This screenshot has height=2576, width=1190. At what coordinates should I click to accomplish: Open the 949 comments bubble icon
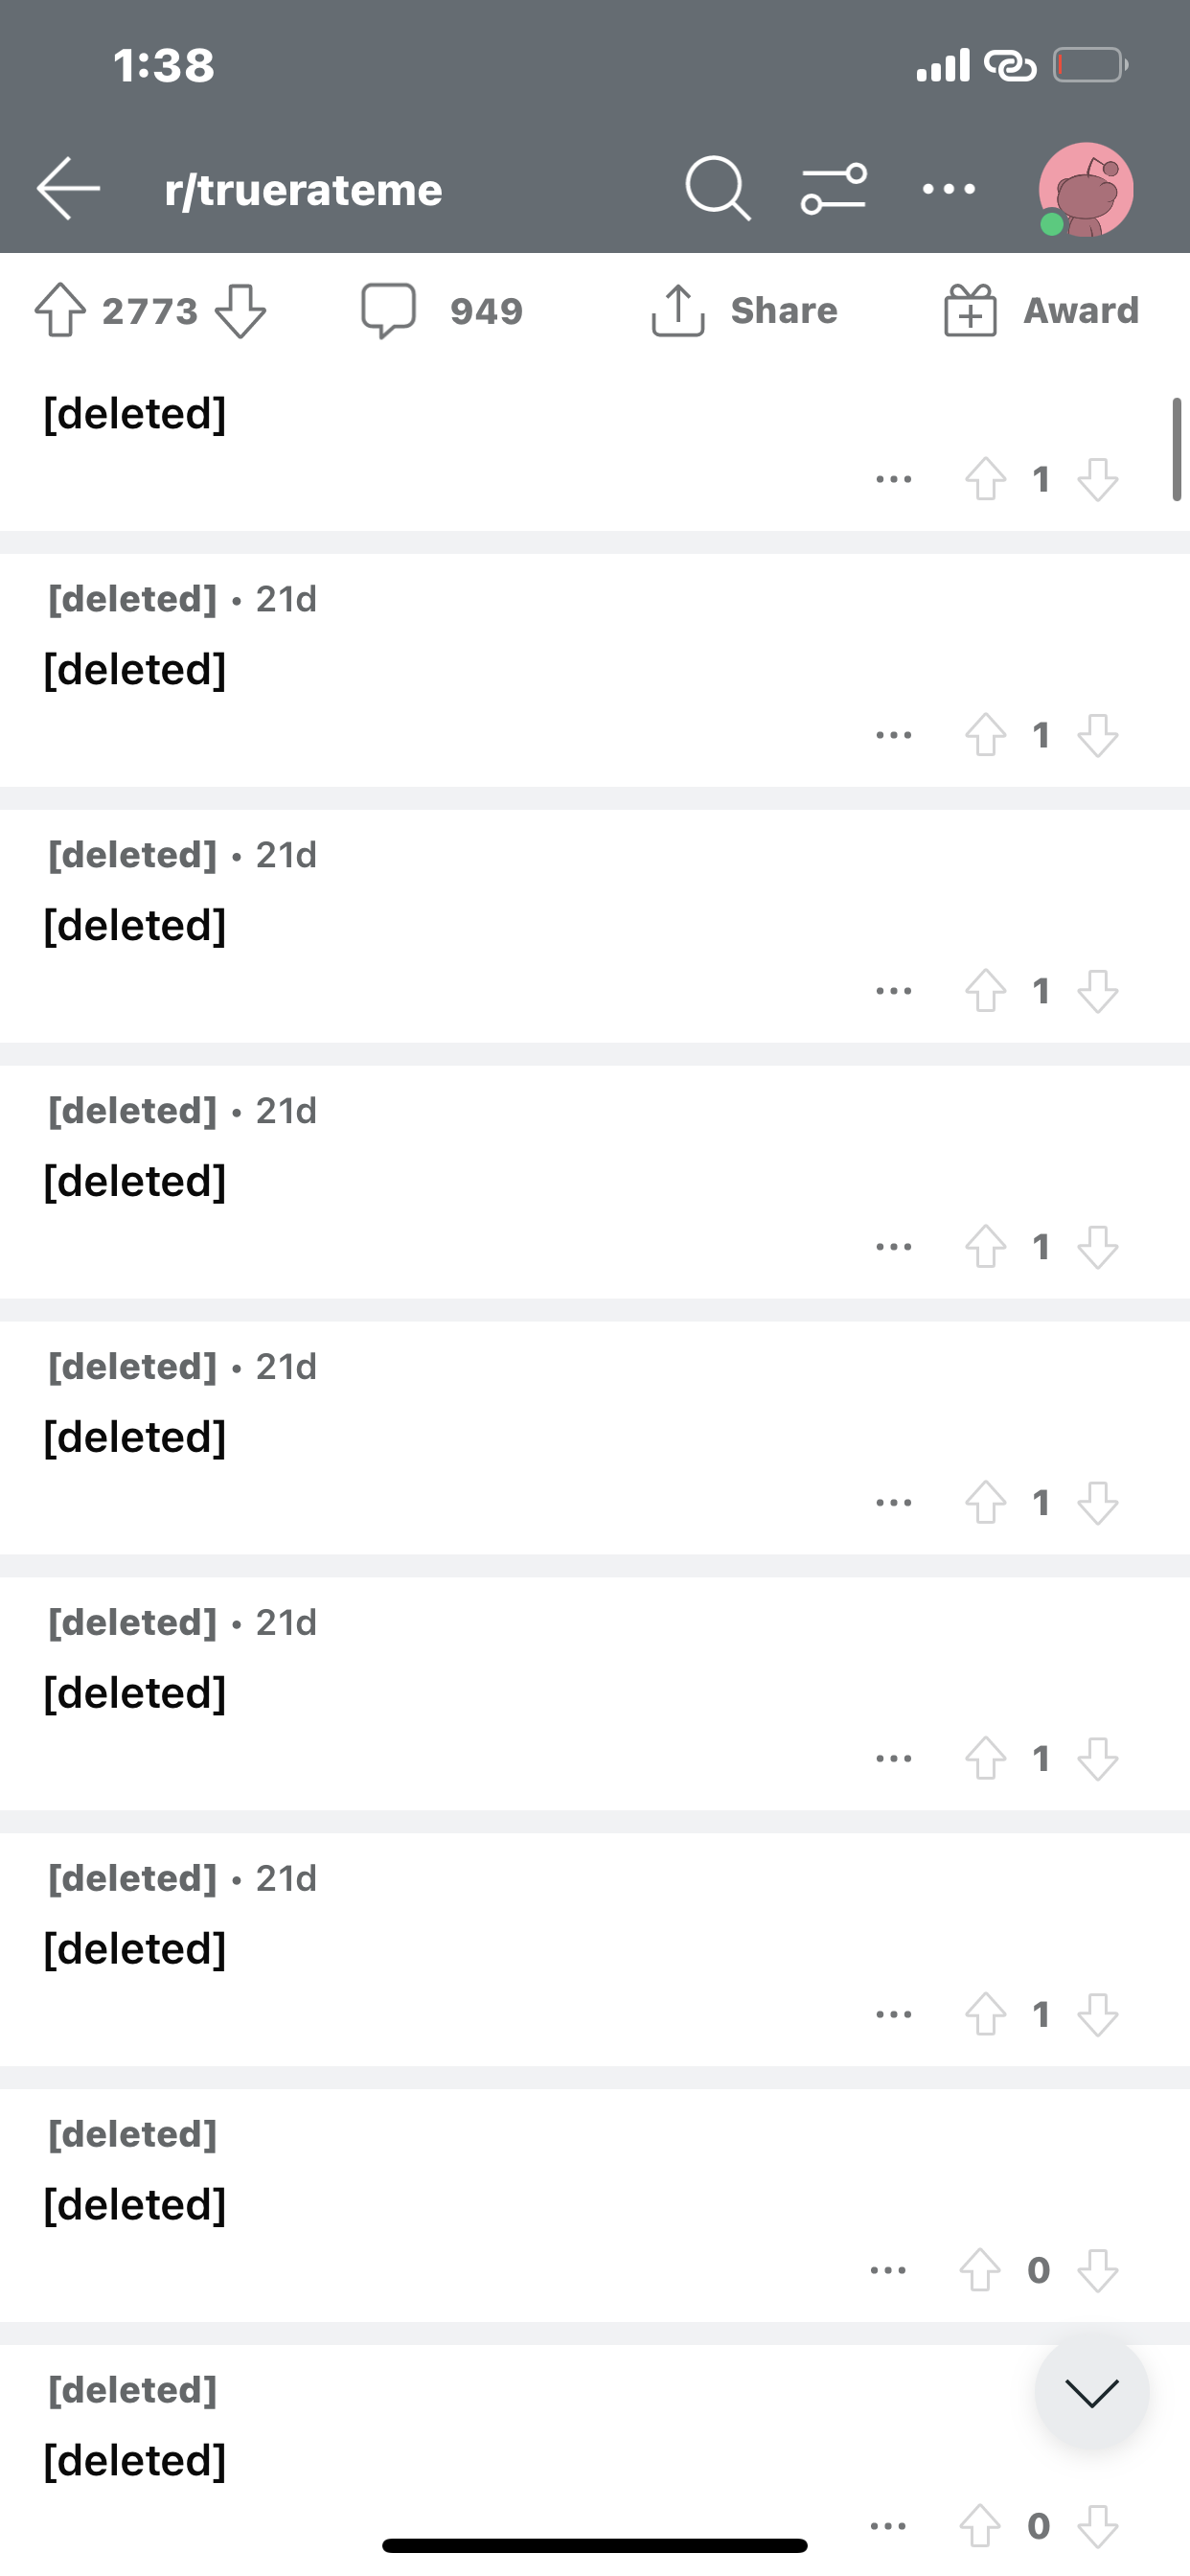(x=388, y=310)
